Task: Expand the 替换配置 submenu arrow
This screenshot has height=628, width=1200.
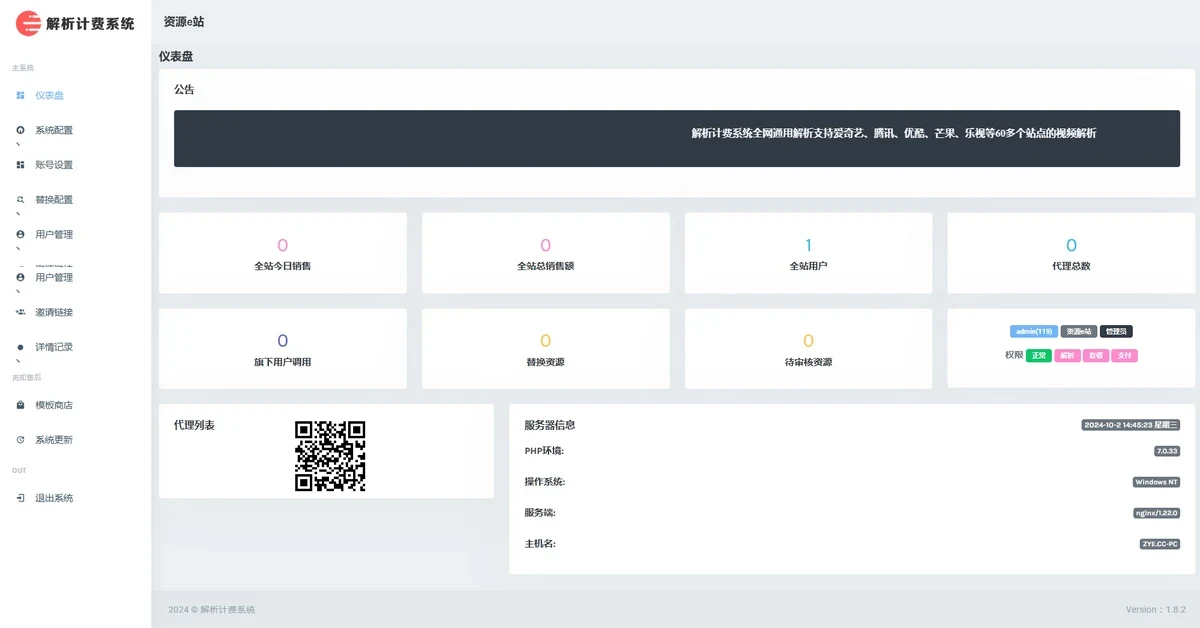Action: tap(18, 215)
